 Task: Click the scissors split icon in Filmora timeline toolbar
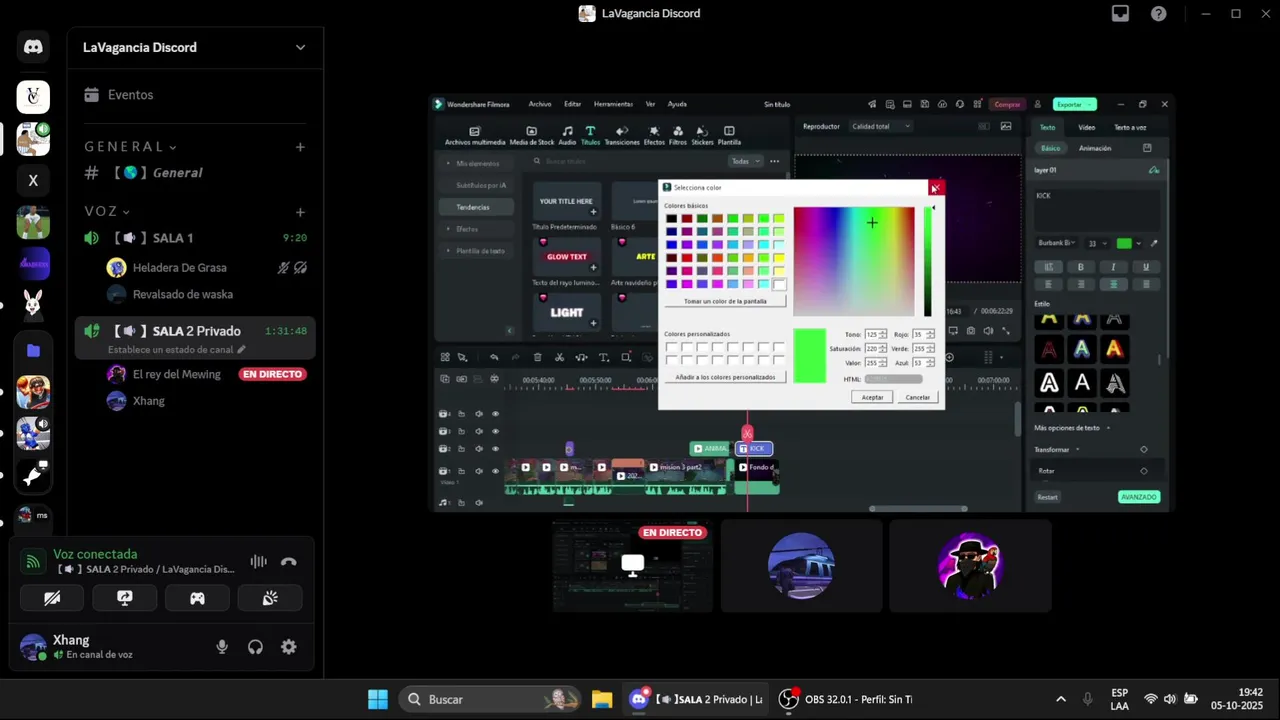[x=559, y=357]
